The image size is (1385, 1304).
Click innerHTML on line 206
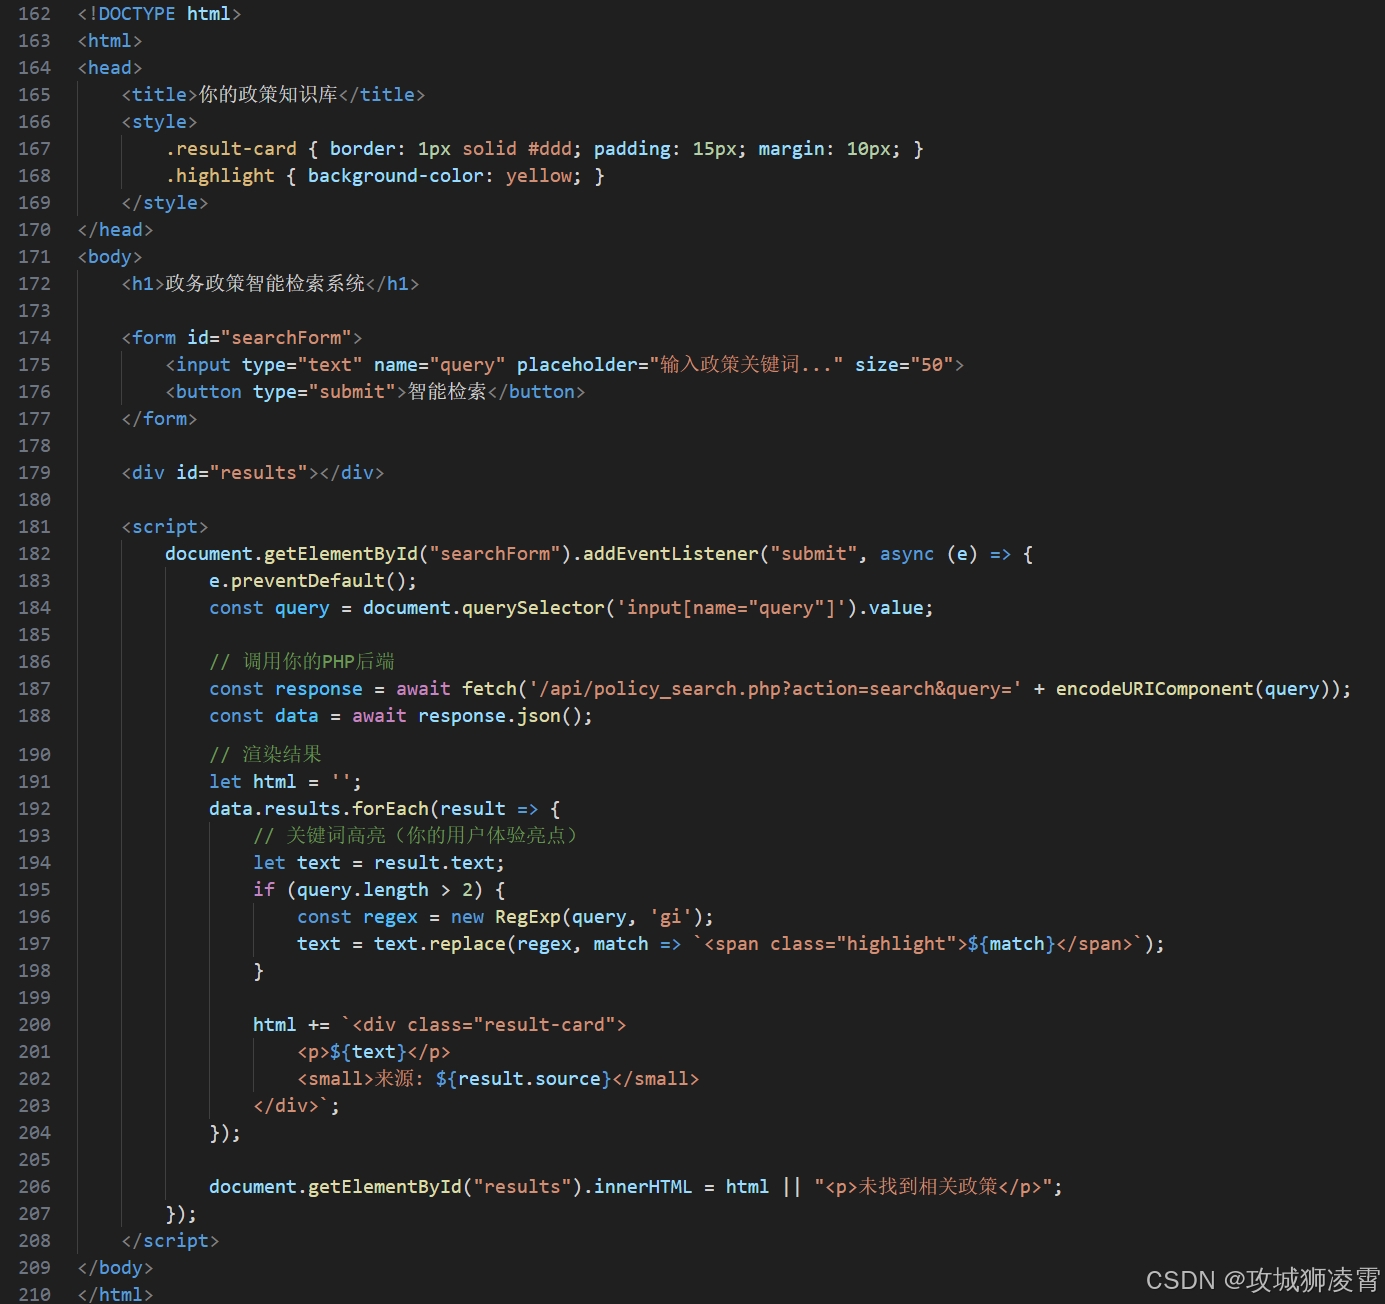click(643, 1187)
